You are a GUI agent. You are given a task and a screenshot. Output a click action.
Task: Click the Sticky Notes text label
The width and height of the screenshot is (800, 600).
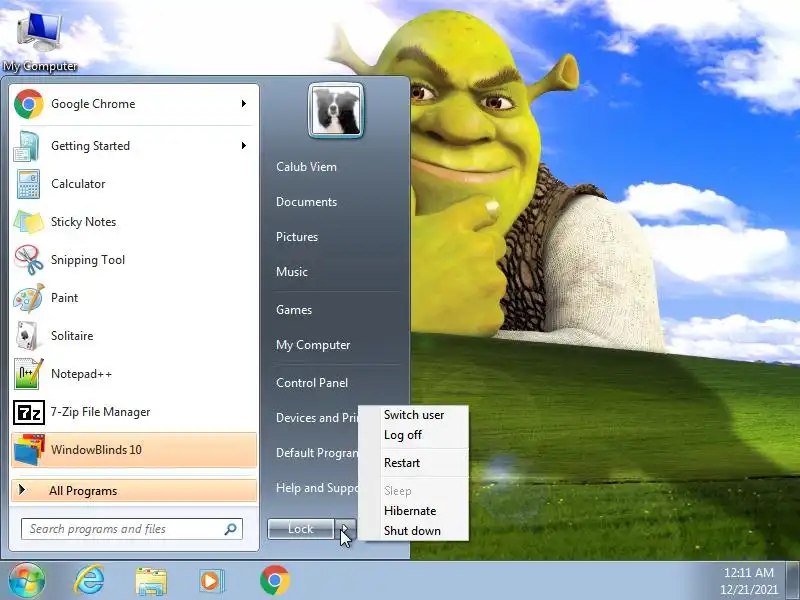pos(83,222)
